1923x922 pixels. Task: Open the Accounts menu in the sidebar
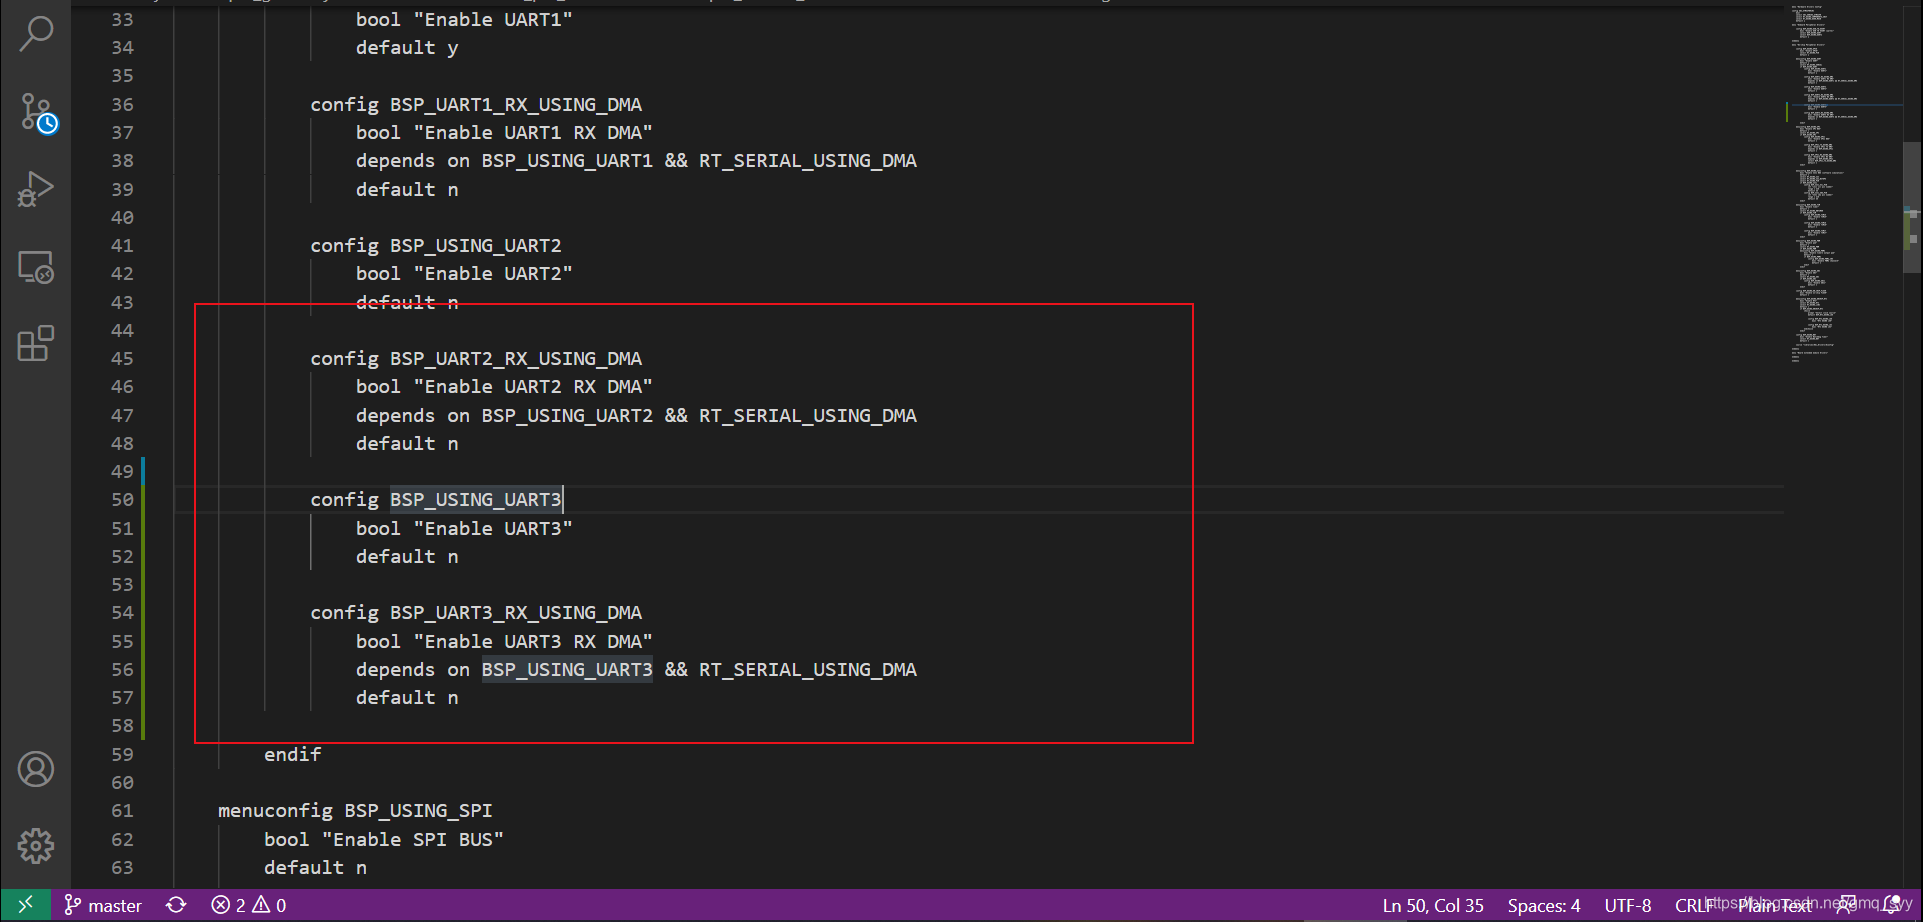pyautogui.click(x=37, y=769)
